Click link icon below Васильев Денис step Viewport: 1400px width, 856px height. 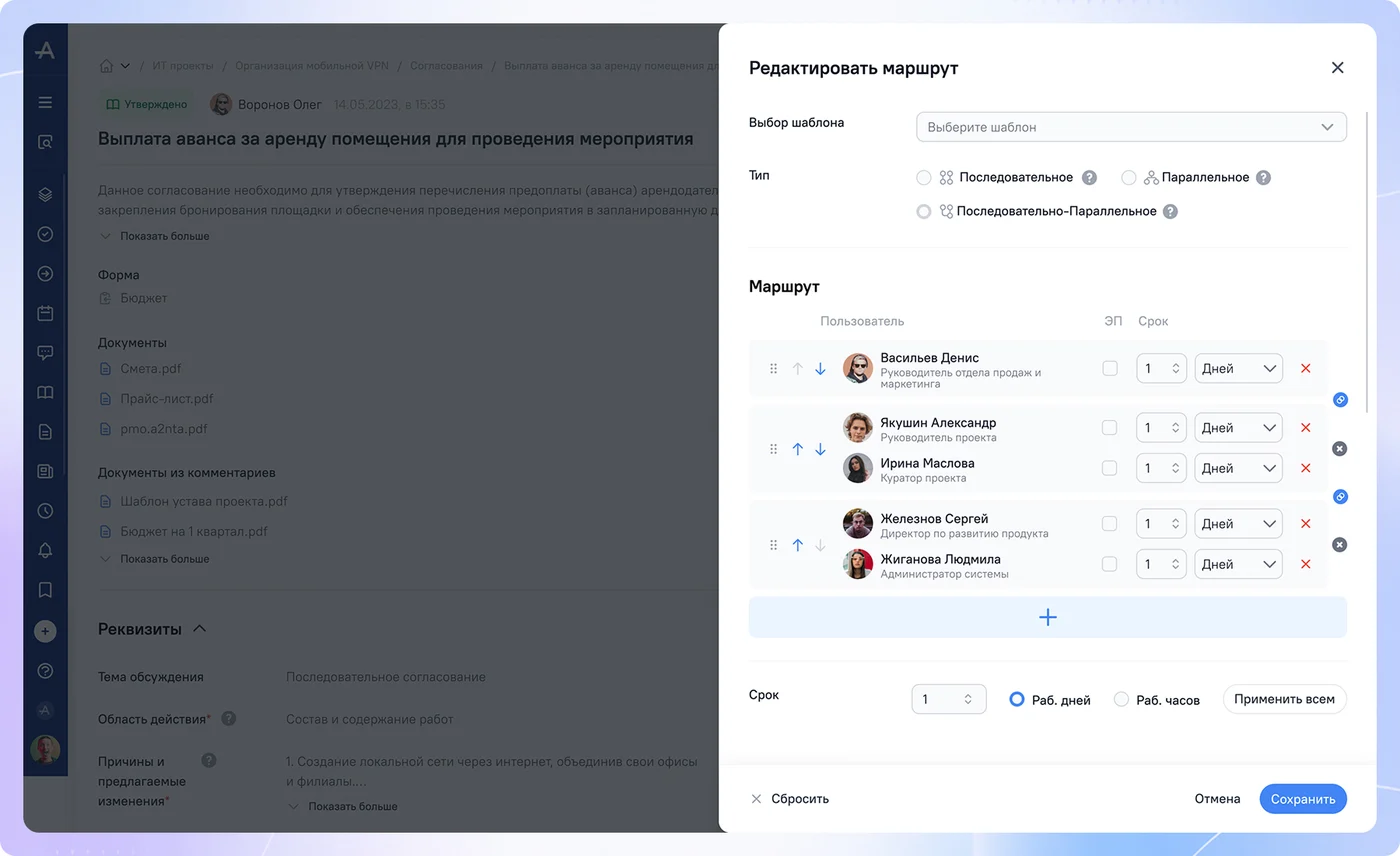coord(1340,400)
